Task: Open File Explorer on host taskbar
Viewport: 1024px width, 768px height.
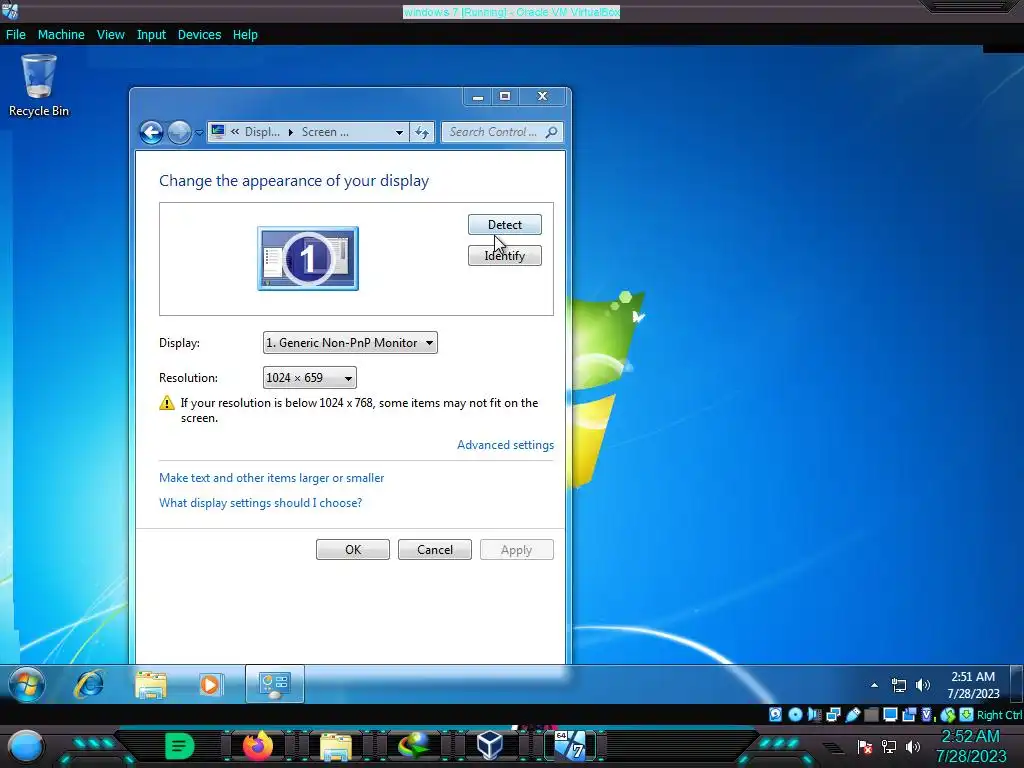Action: [336, 746]
